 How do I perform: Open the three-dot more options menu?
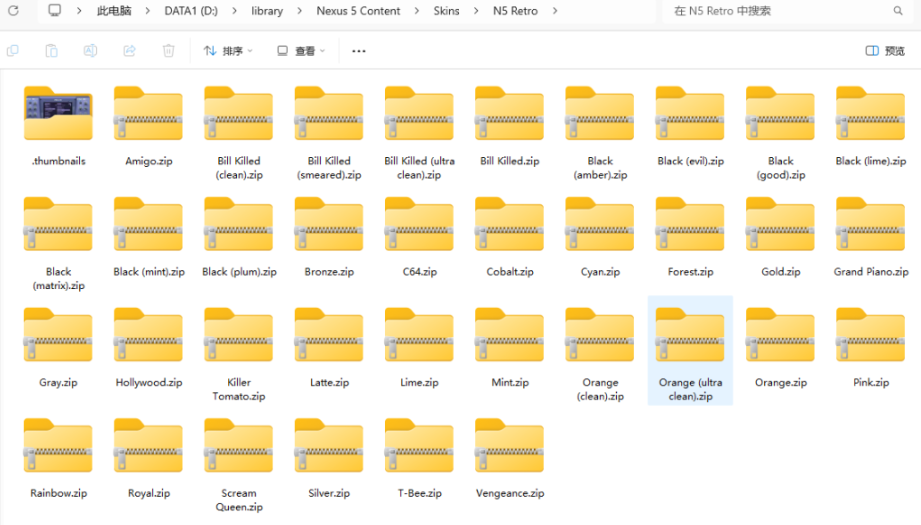[359, 51]
